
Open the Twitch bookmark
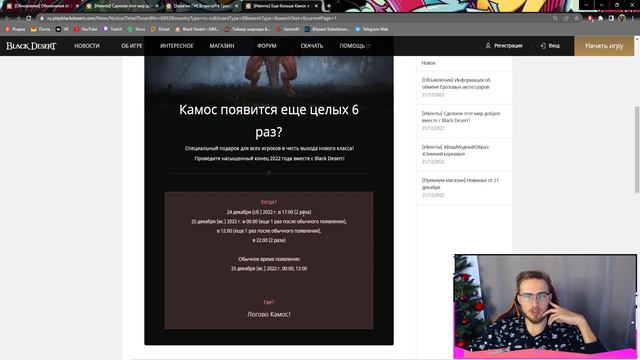pos(113,29)
